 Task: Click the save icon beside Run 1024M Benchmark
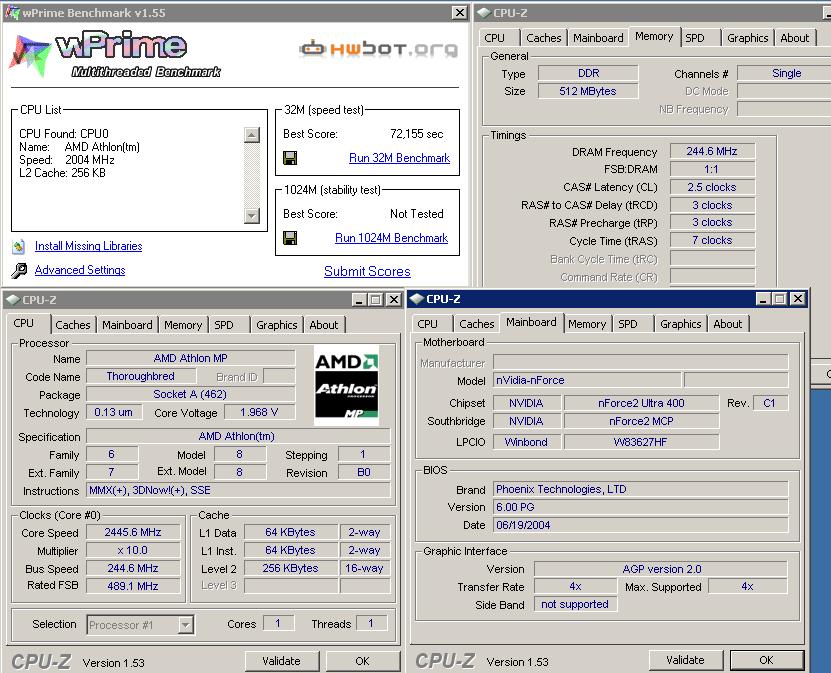coord(290,238)
